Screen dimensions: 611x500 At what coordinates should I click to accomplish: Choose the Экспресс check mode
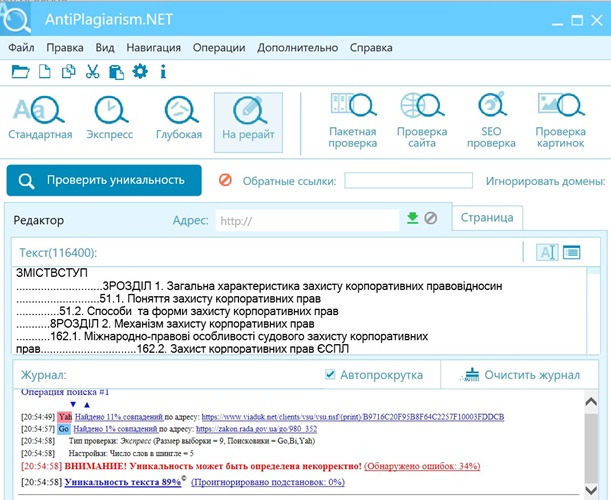110,119
